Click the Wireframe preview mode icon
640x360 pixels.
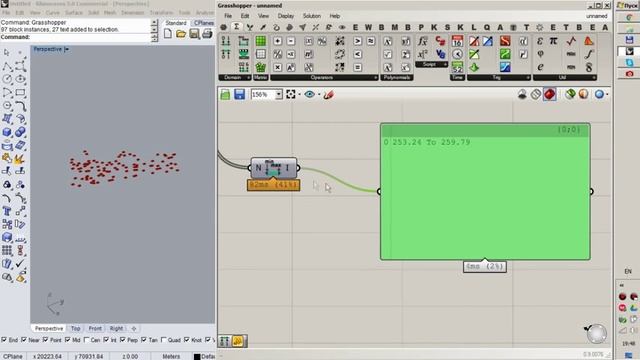[x=536, y=94]
